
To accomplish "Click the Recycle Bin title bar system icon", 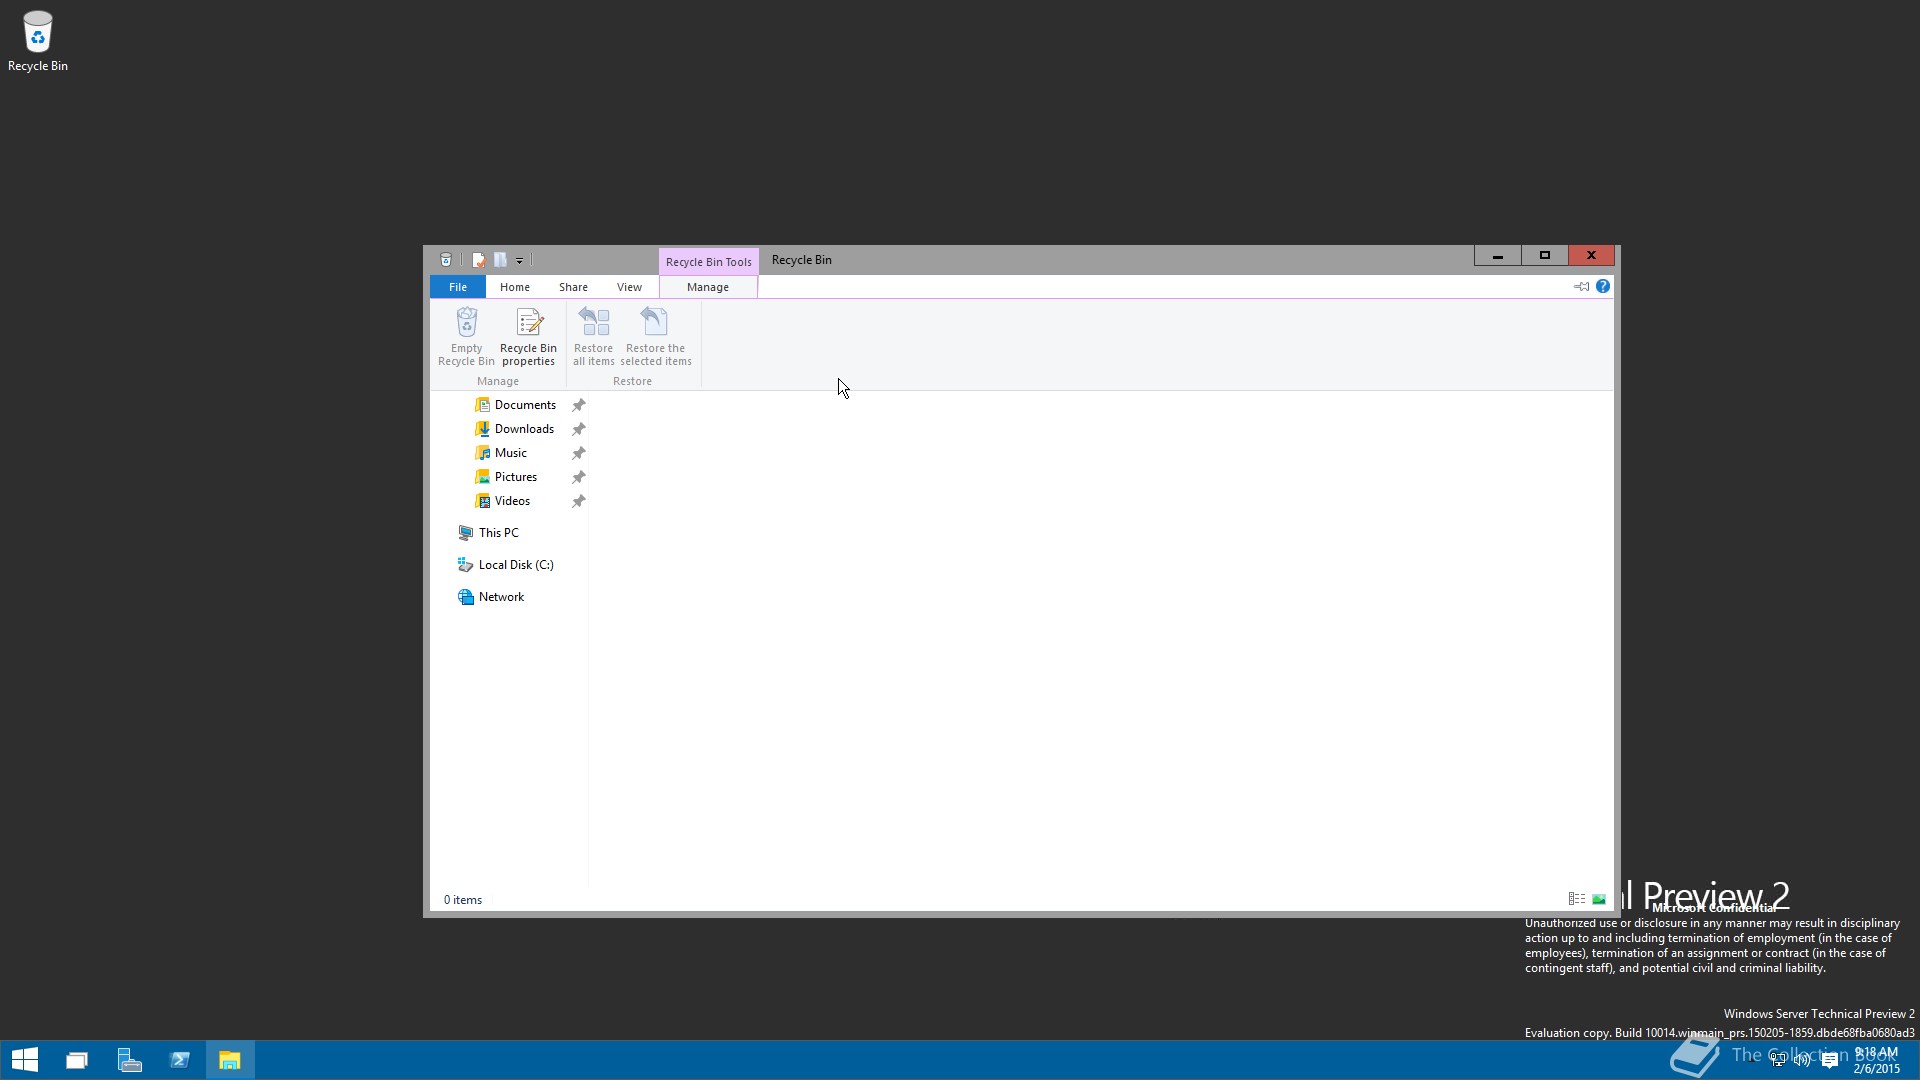I will (x=446, y=260).
